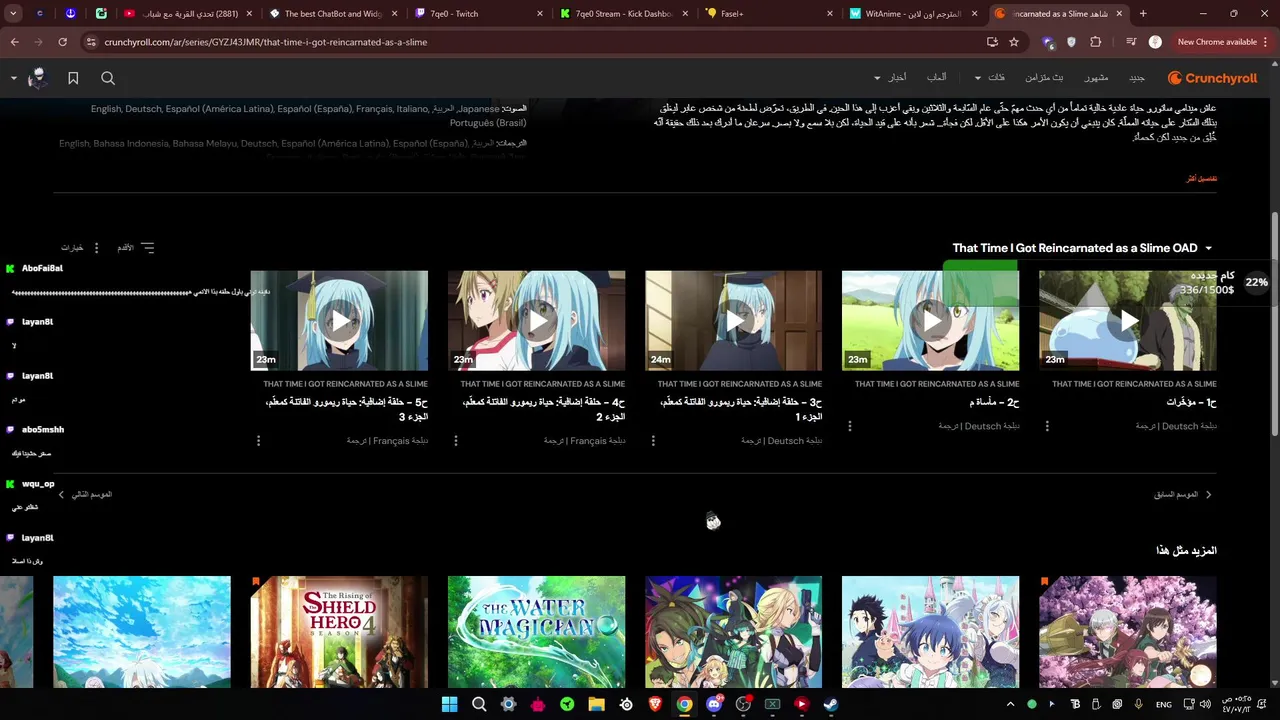1280x720 pixels.
Task: Switch to The best ChatBot and Widget tab
Action: pyautogui.click(x=334, y=14)
